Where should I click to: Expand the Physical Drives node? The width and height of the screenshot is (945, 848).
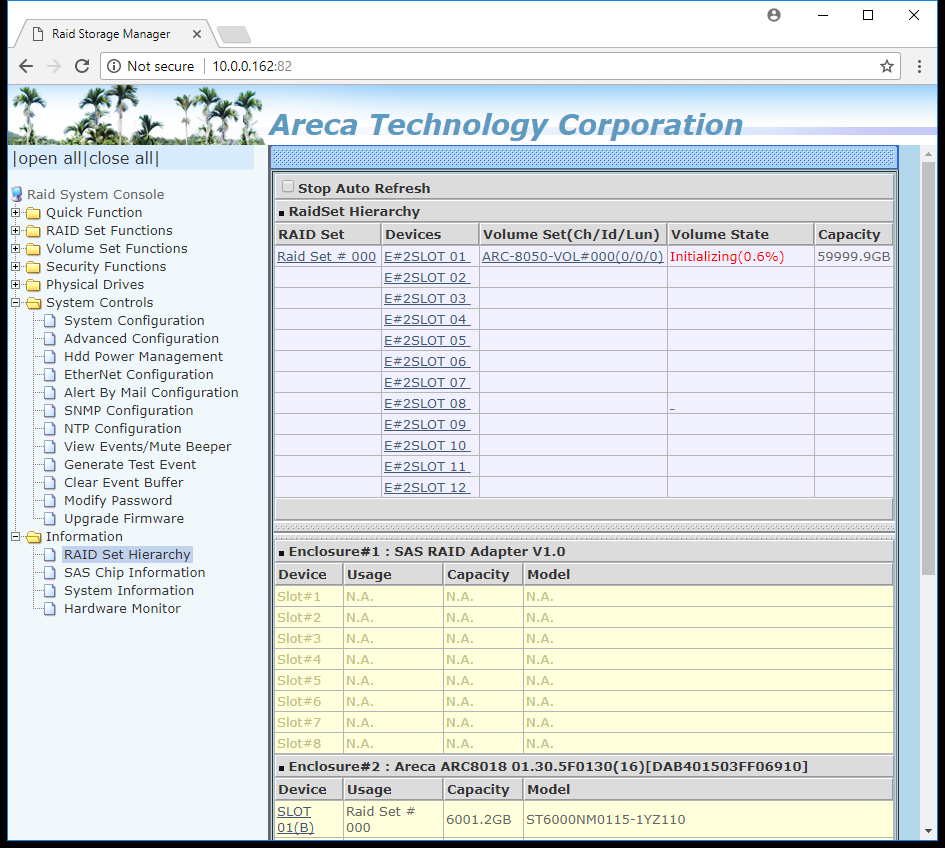point(16,284)
